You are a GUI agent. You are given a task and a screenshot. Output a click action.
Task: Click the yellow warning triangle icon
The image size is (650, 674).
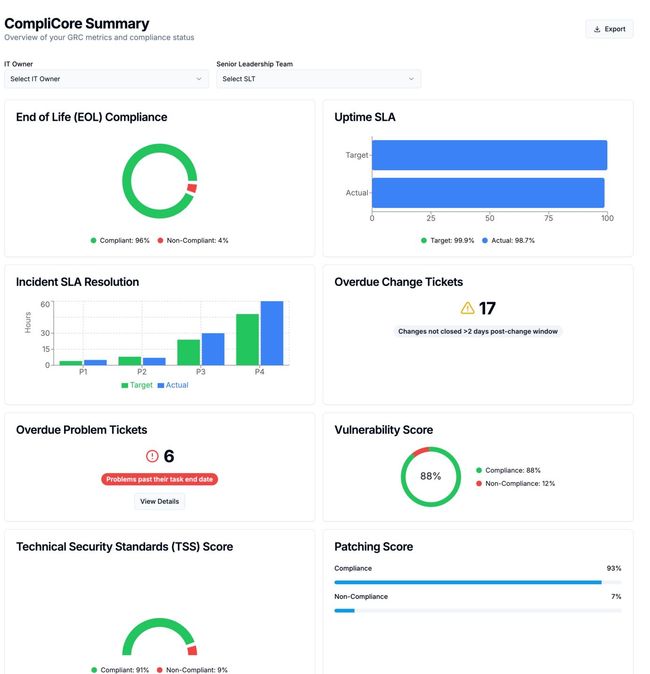click(x=467, y=309)
